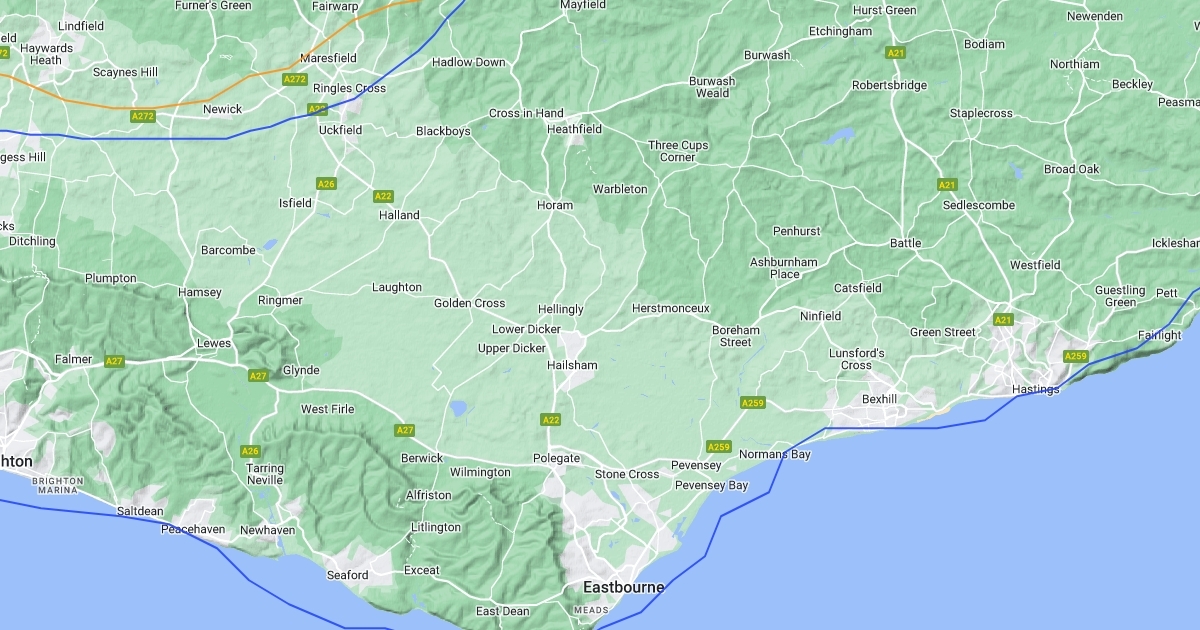Click the A272 road shield west of Newick
Image resolution: width=1200 pixels, height=630 pixels.
point(143,117)
